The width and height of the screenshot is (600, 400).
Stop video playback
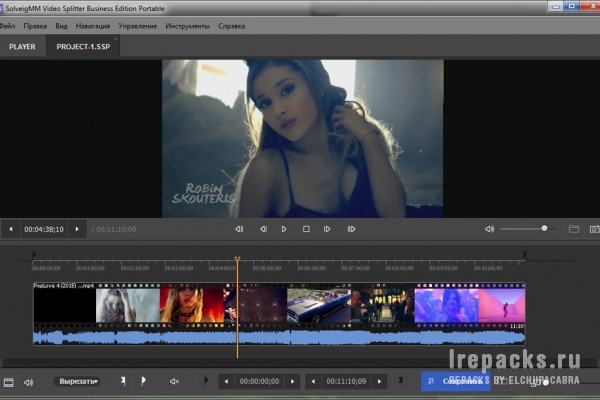tap(306, 229)
